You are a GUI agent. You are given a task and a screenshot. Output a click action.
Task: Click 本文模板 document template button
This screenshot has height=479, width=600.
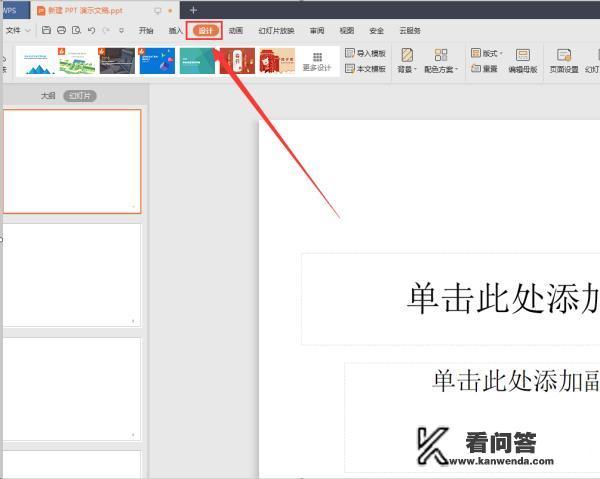coord(365,69)
